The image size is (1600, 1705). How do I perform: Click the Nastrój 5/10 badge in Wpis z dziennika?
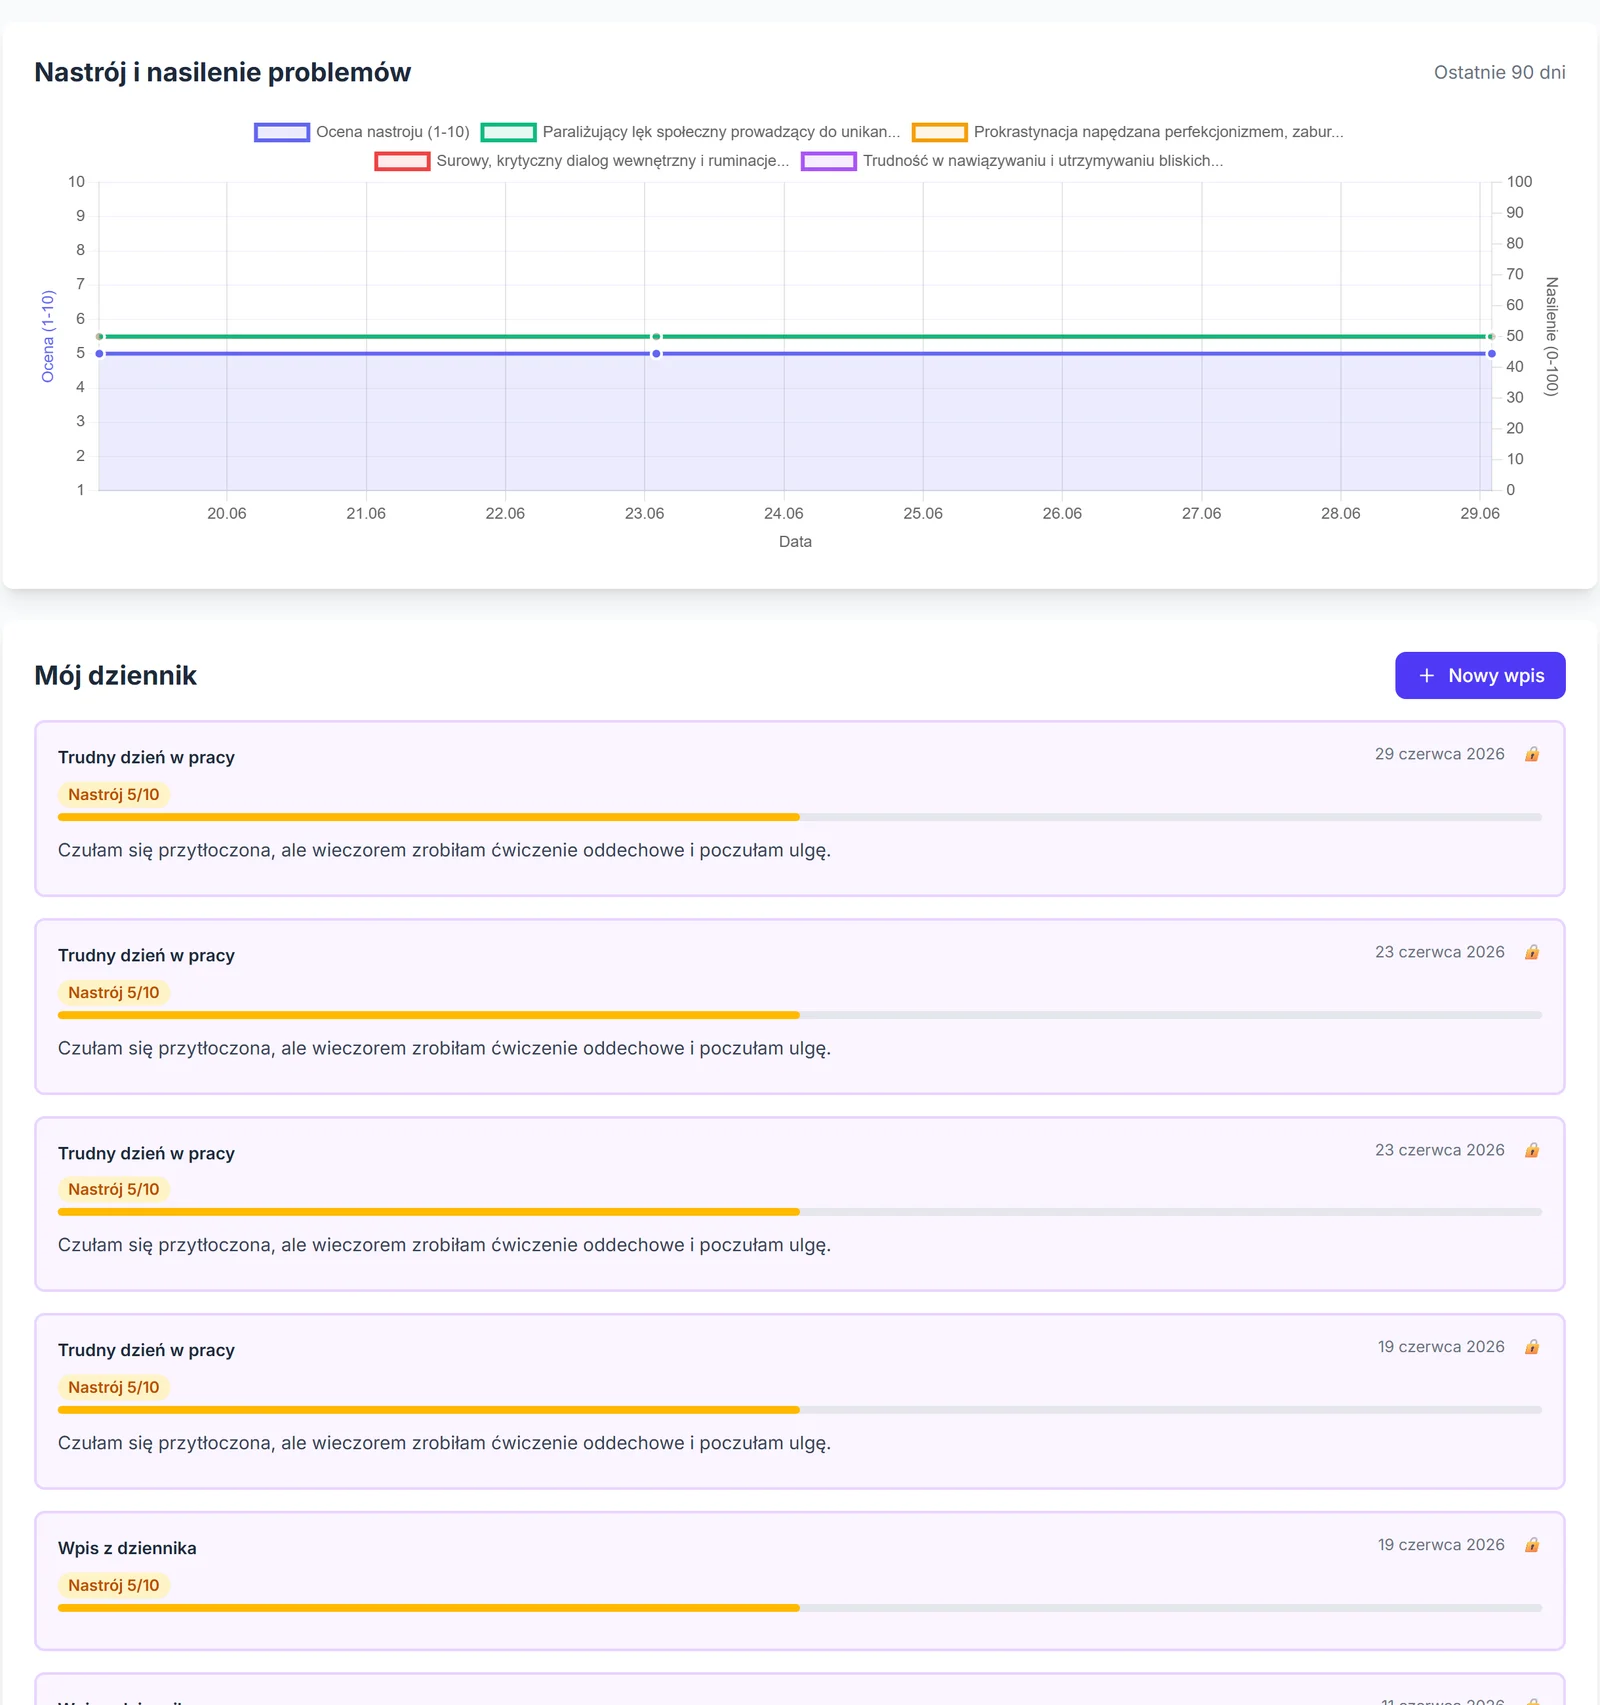114,1585
